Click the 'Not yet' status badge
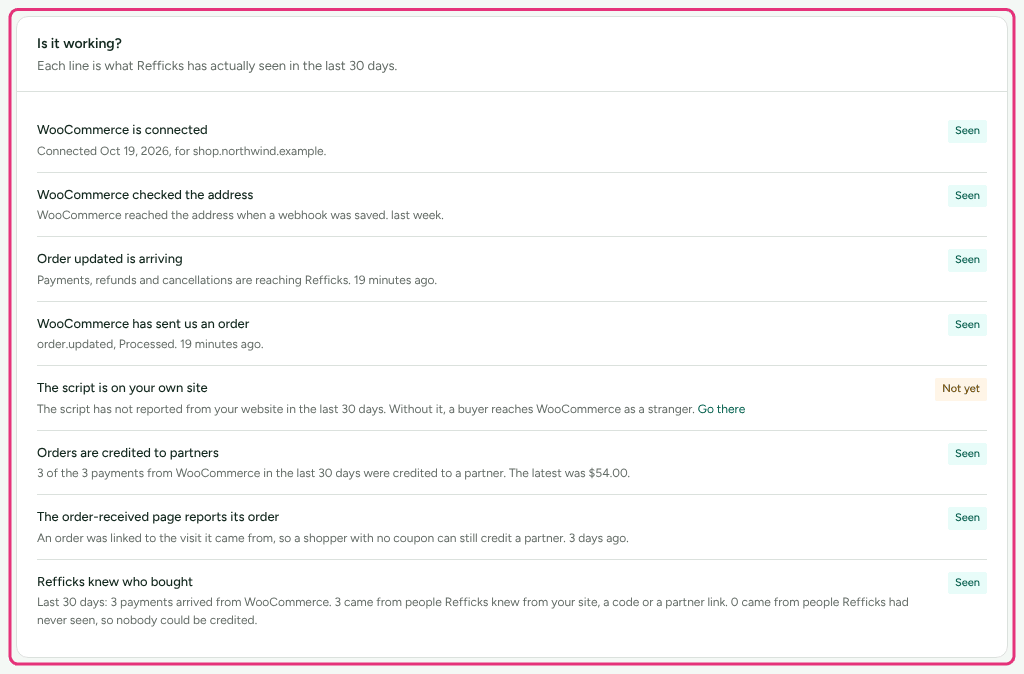Viewport: 1024px width, 674px height. click(961, 389)
